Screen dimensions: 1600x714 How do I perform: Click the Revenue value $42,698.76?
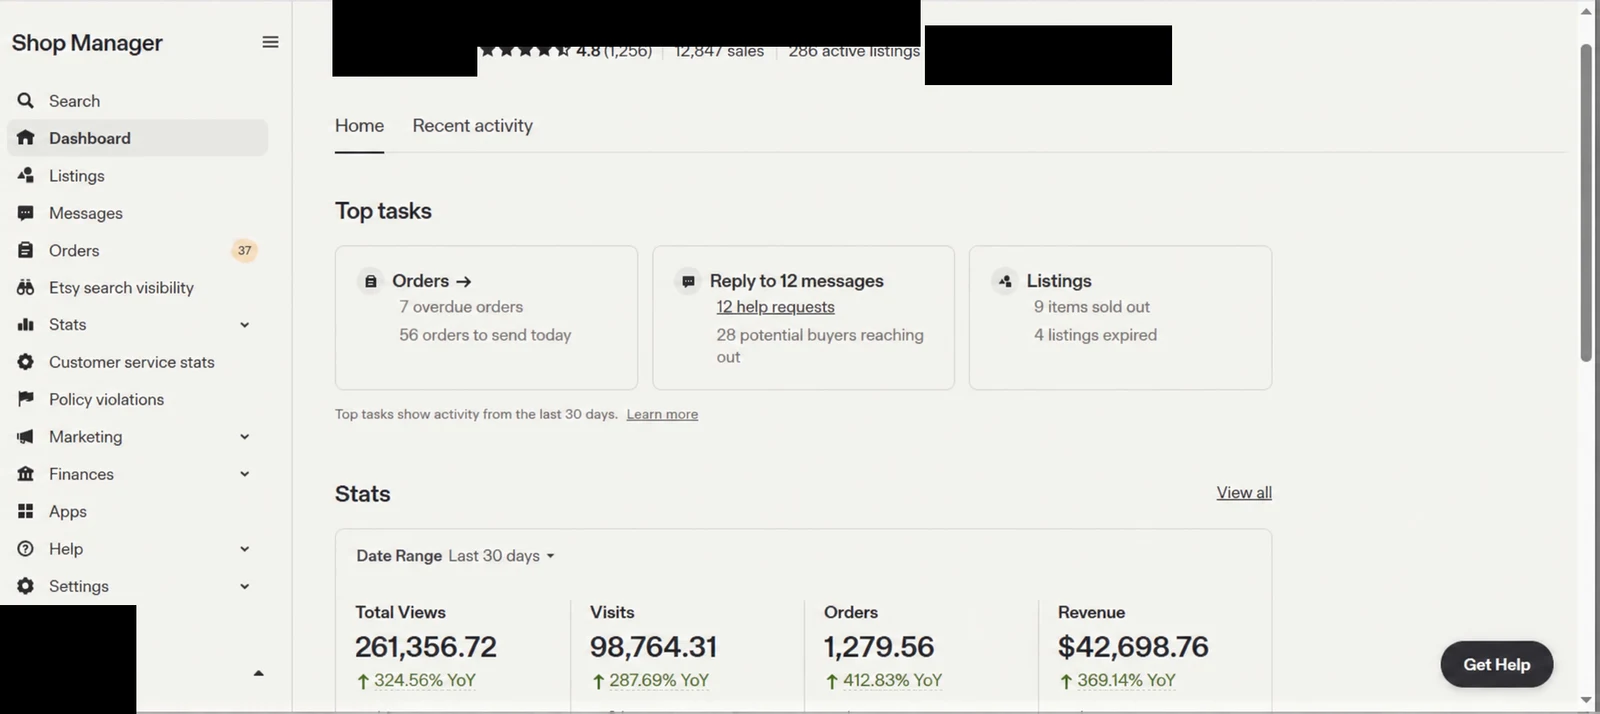point(1133,647)
